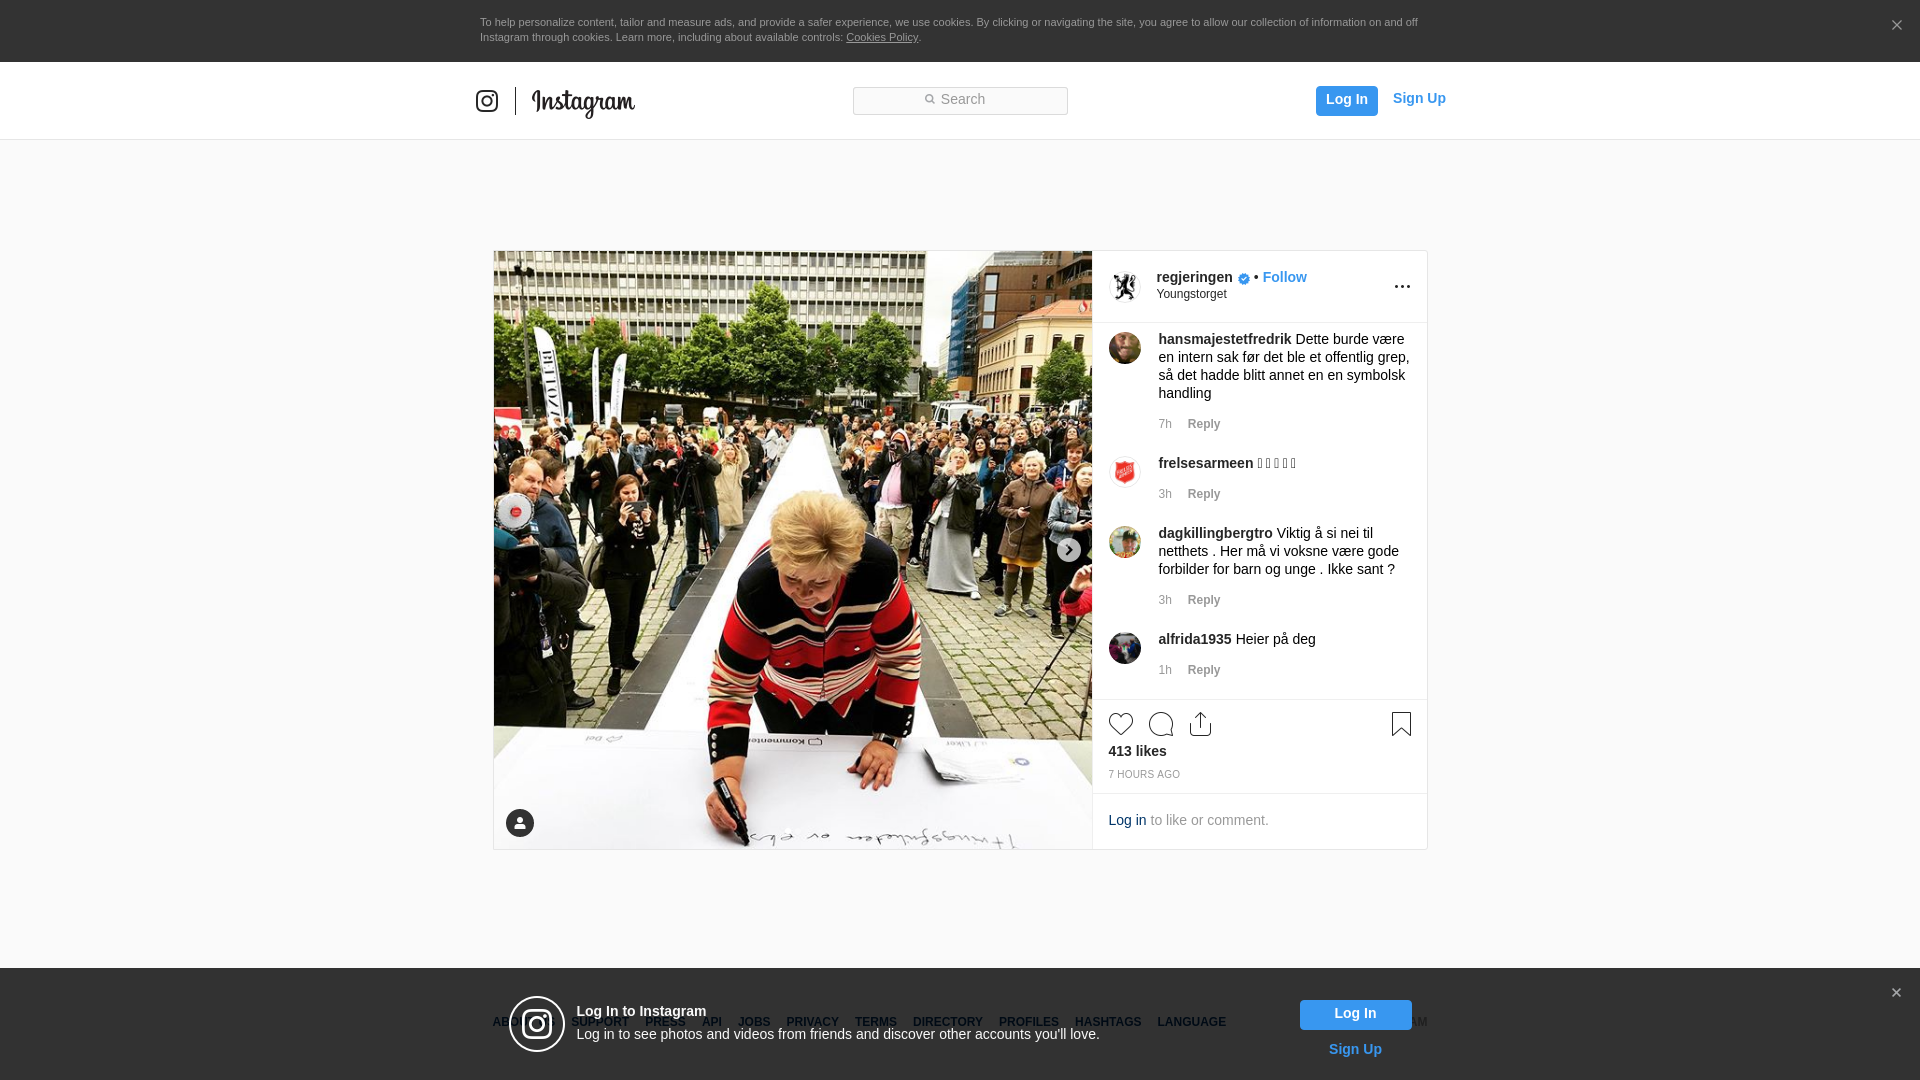This screenshot has height=1080, width=1920.
Task: Save the post with the bookmark icon
Action: pyautogui.click(x=1401, y=724)
